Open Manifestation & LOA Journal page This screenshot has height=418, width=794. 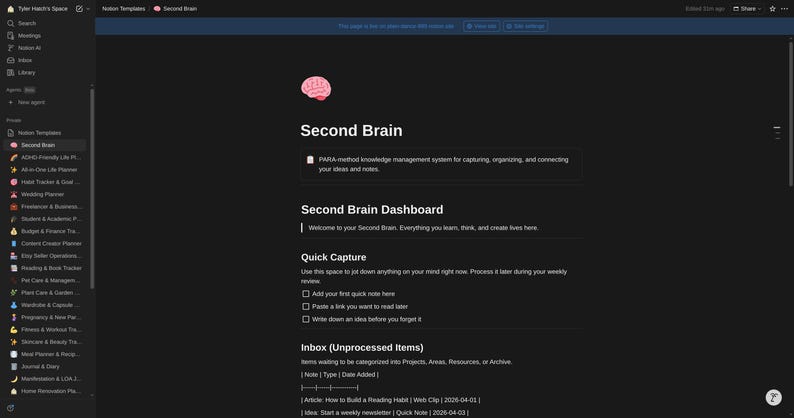point(46,378)
